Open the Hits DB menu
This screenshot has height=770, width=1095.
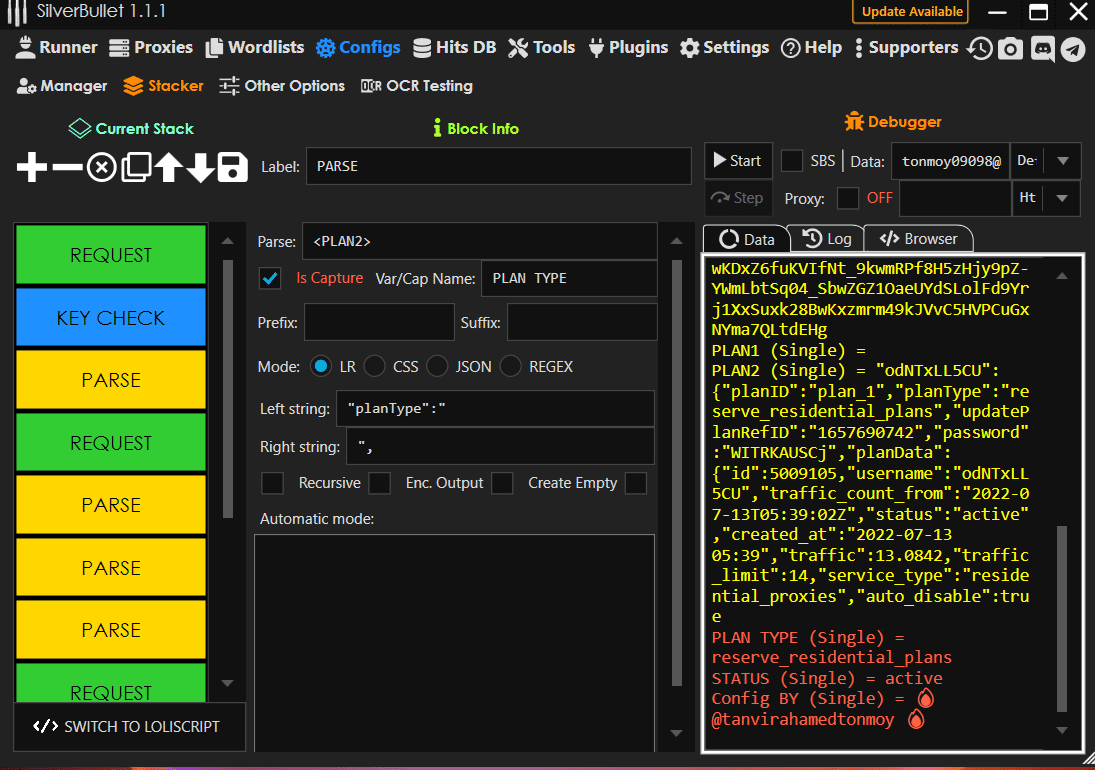[x=453, y=47]
